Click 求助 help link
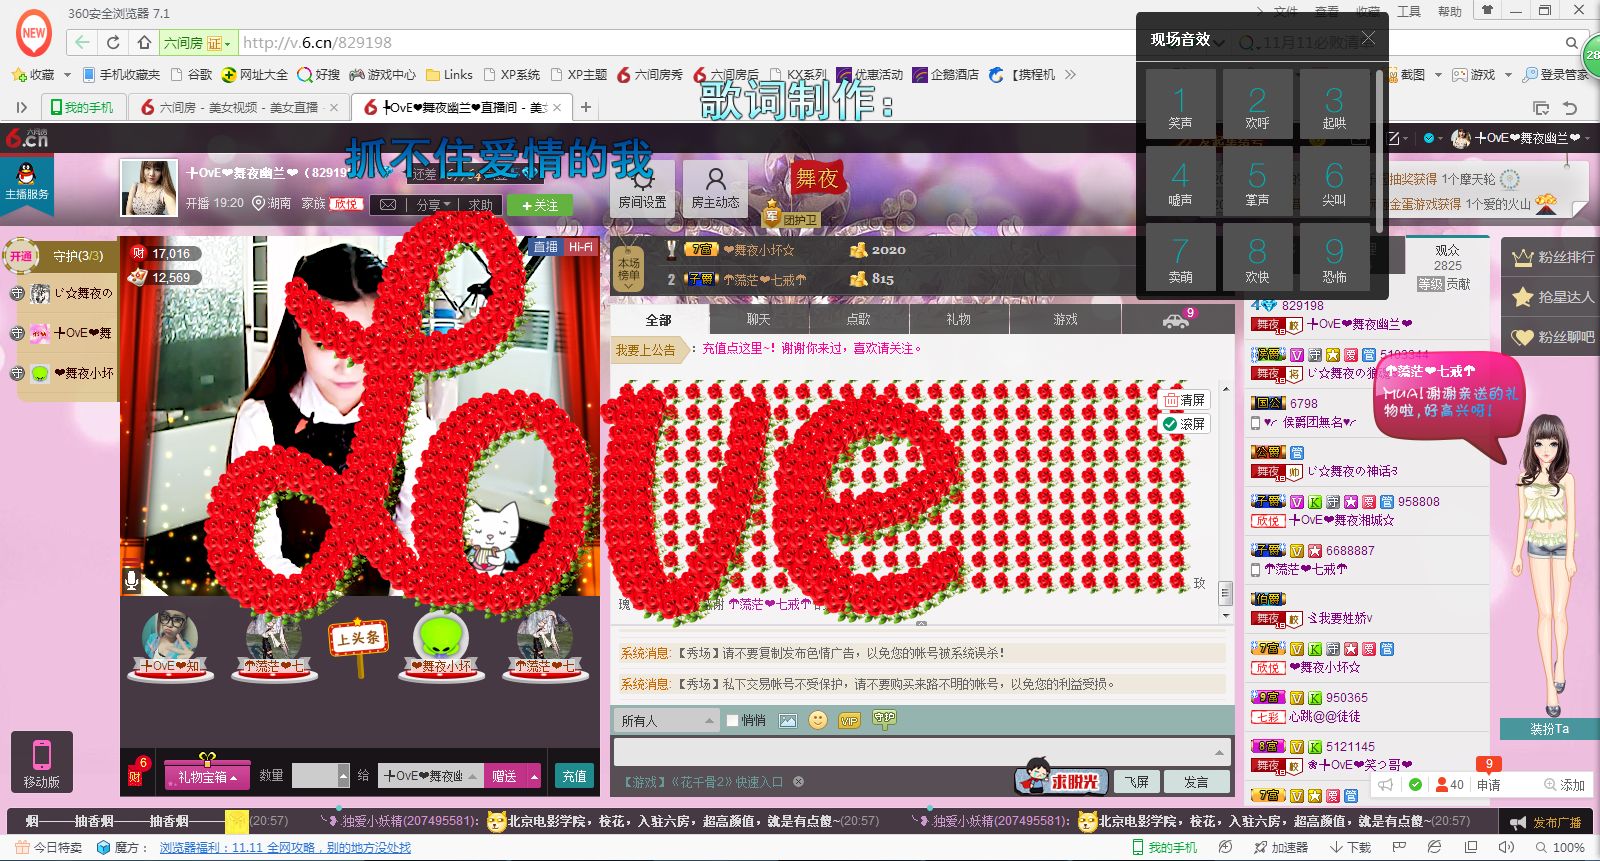This screenshot has width=1600, height=861. (481, 204)
